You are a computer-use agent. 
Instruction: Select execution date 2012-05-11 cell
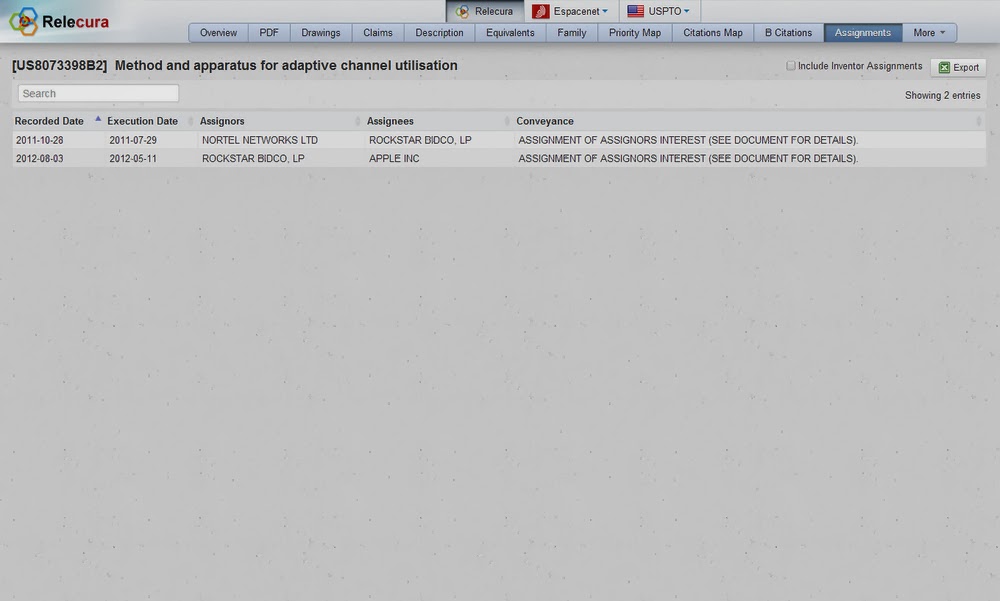[133, 158]
